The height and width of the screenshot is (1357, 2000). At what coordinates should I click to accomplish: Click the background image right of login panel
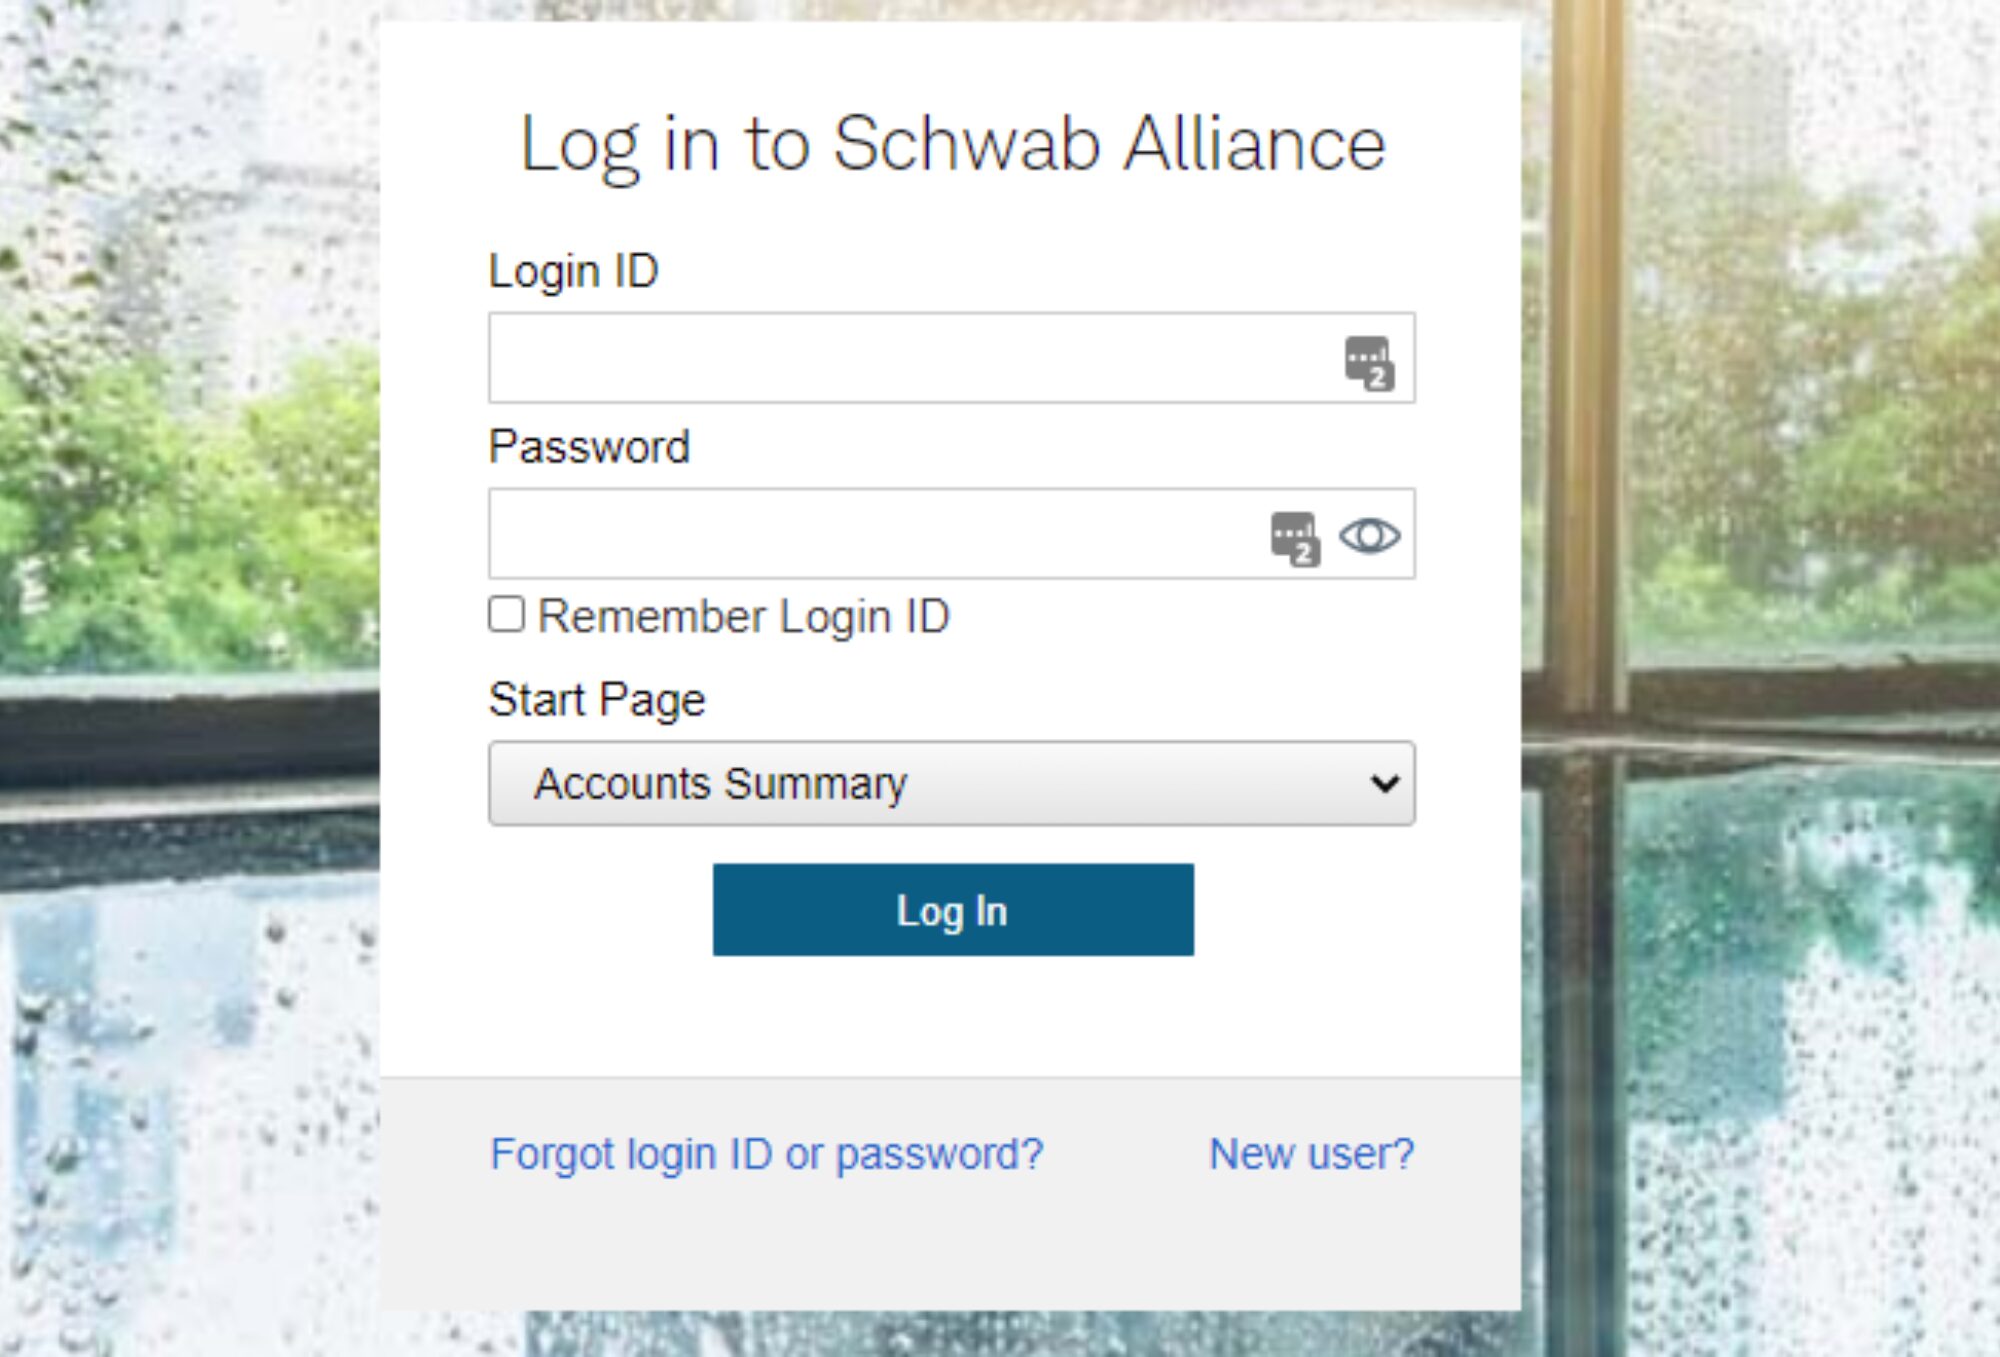1760,680
